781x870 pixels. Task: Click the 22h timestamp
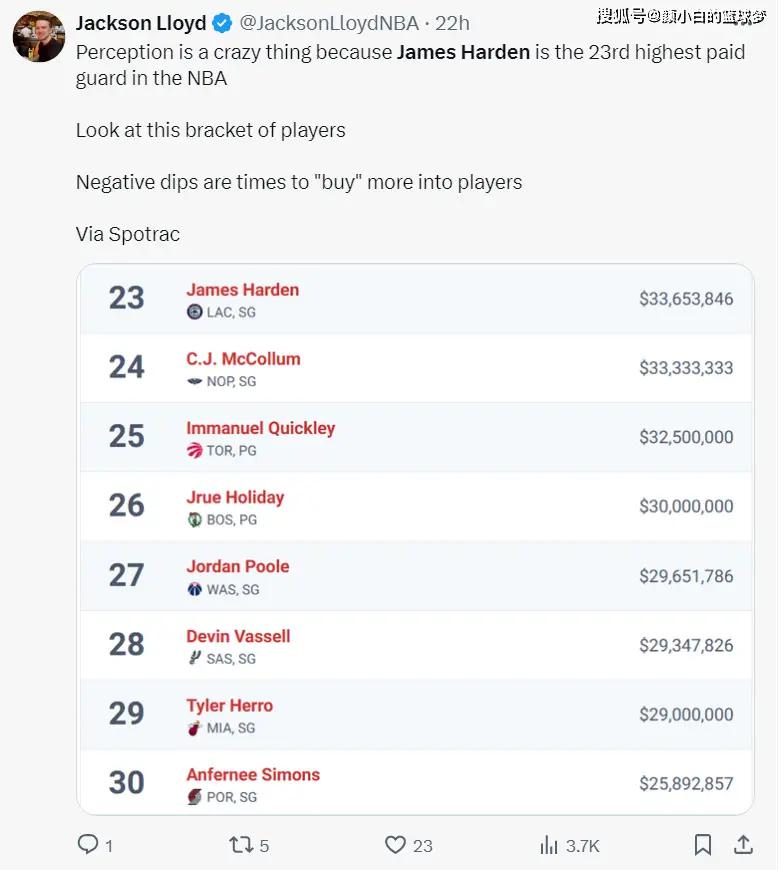click(x=452, y=23)
